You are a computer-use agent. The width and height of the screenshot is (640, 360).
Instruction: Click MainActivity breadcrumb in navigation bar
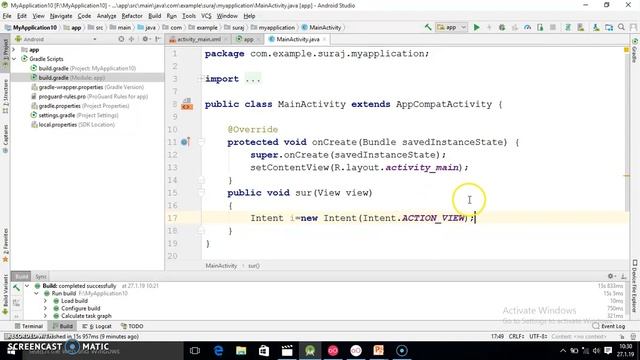tap(322, 27)
